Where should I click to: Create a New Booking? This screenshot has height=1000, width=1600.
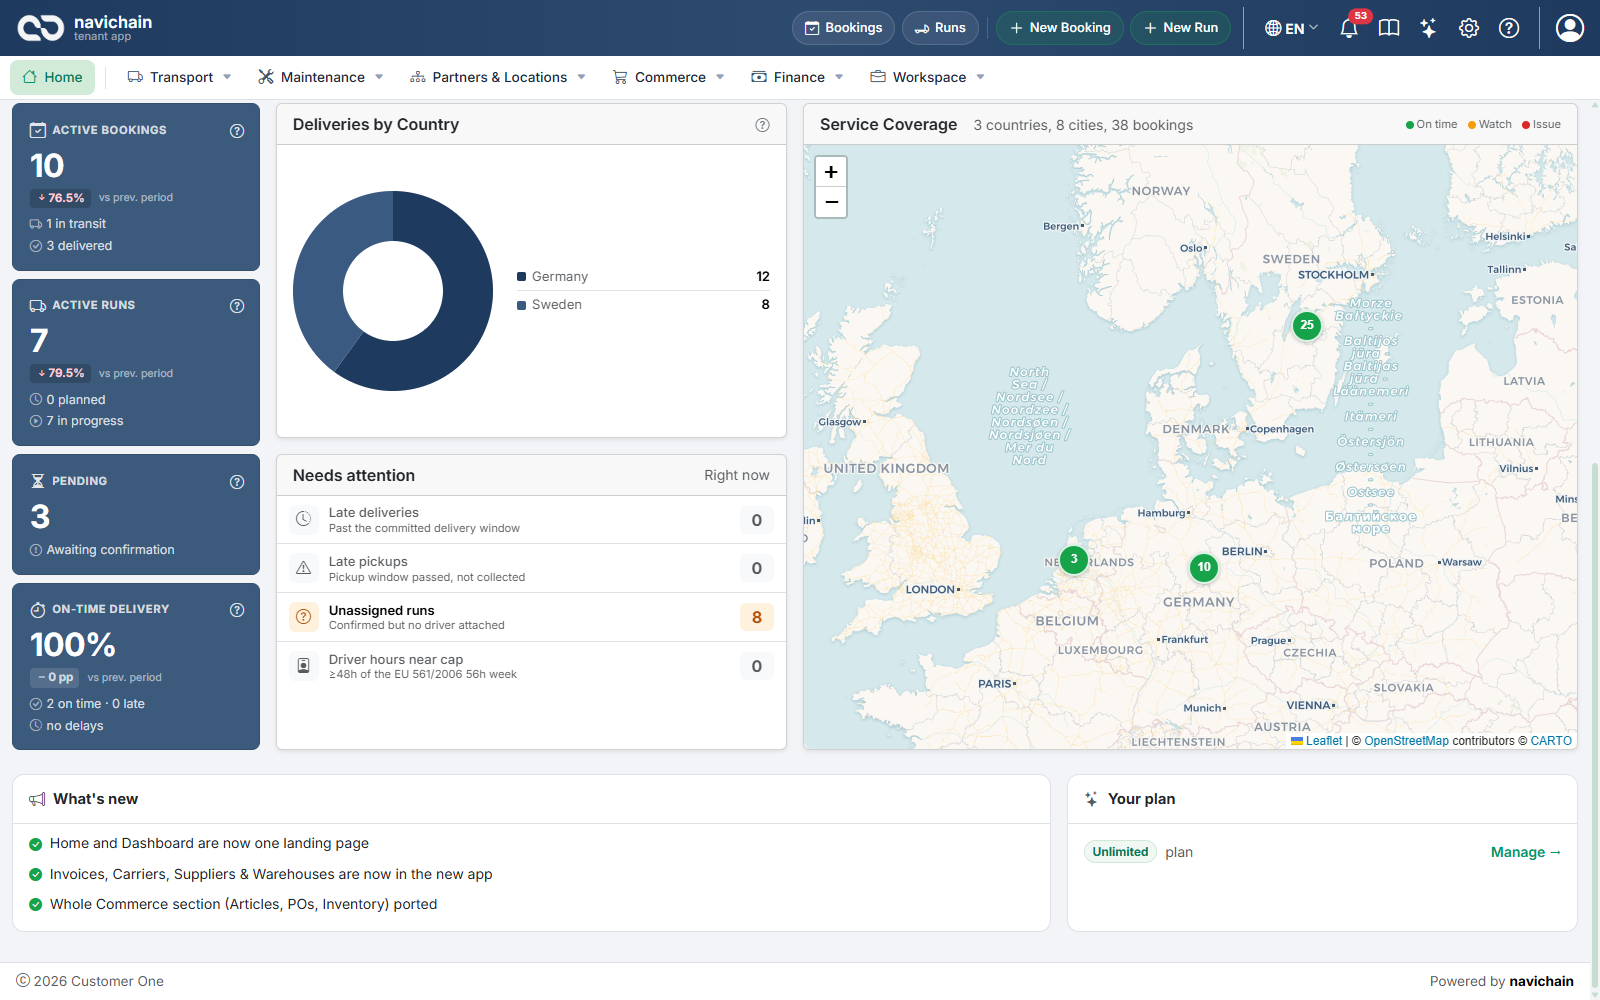point(1060,28)
